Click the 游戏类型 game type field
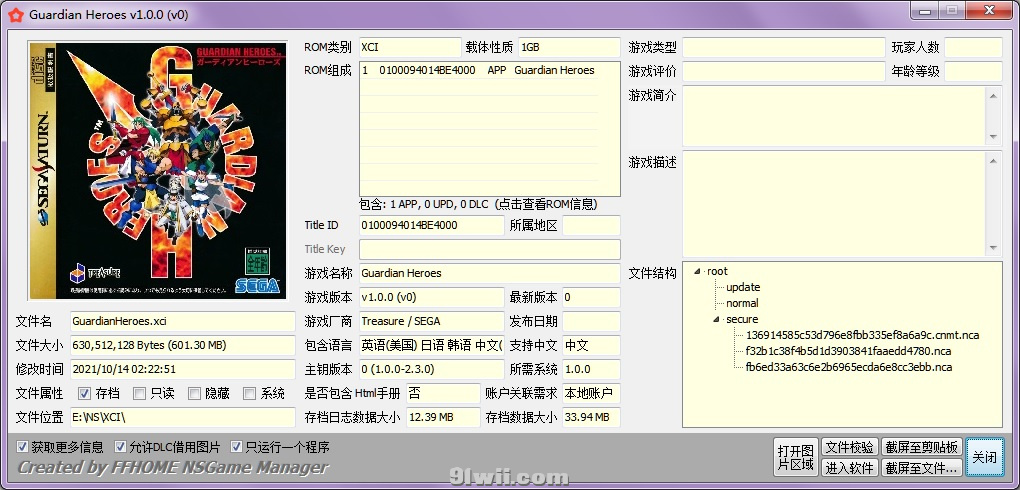 (x=784, y=48)
